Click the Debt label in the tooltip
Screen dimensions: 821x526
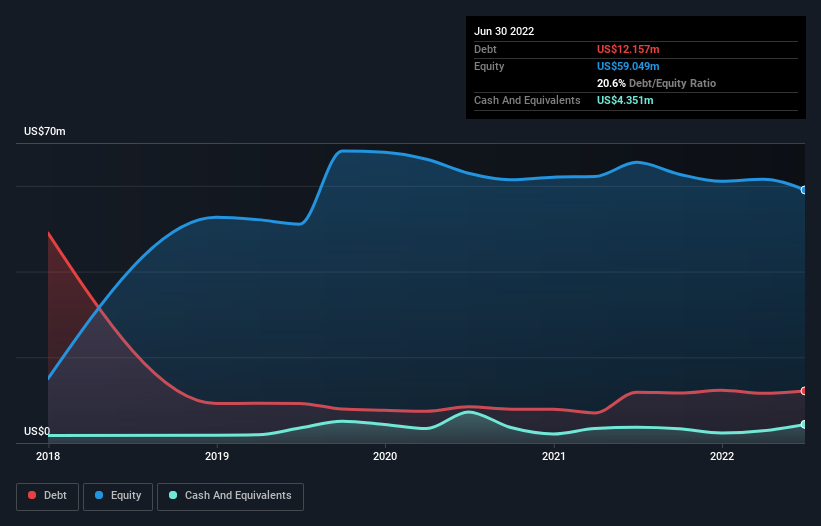[x=485, y=49]
